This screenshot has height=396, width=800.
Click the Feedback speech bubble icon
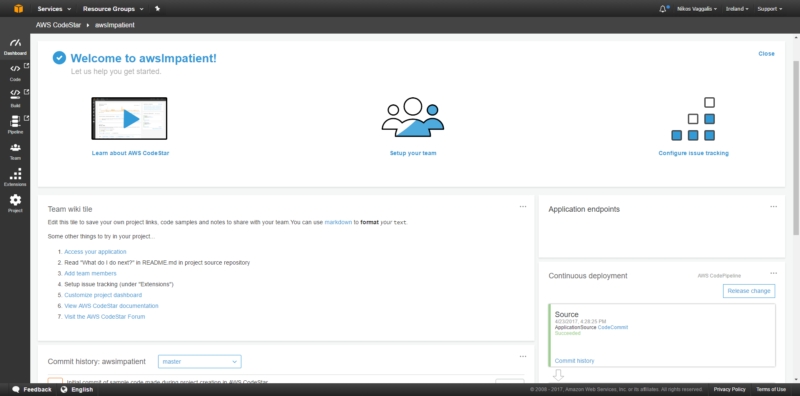click(x=16, y=389)
